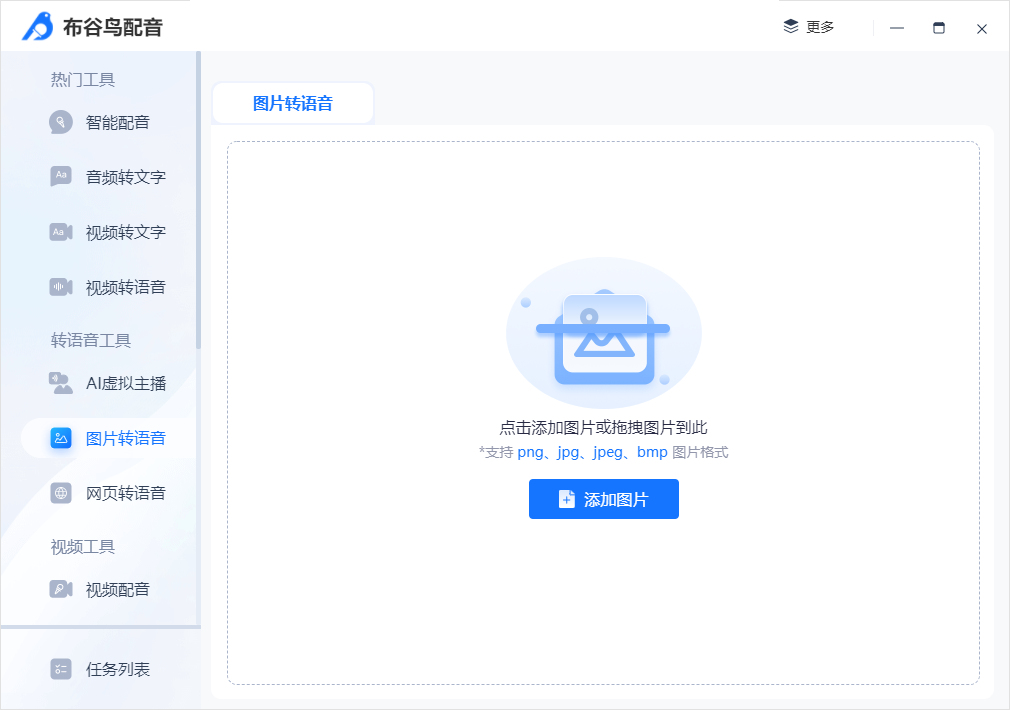1010x710 pixels.
Task: Click the bmp format link
Action: point(653,452)
